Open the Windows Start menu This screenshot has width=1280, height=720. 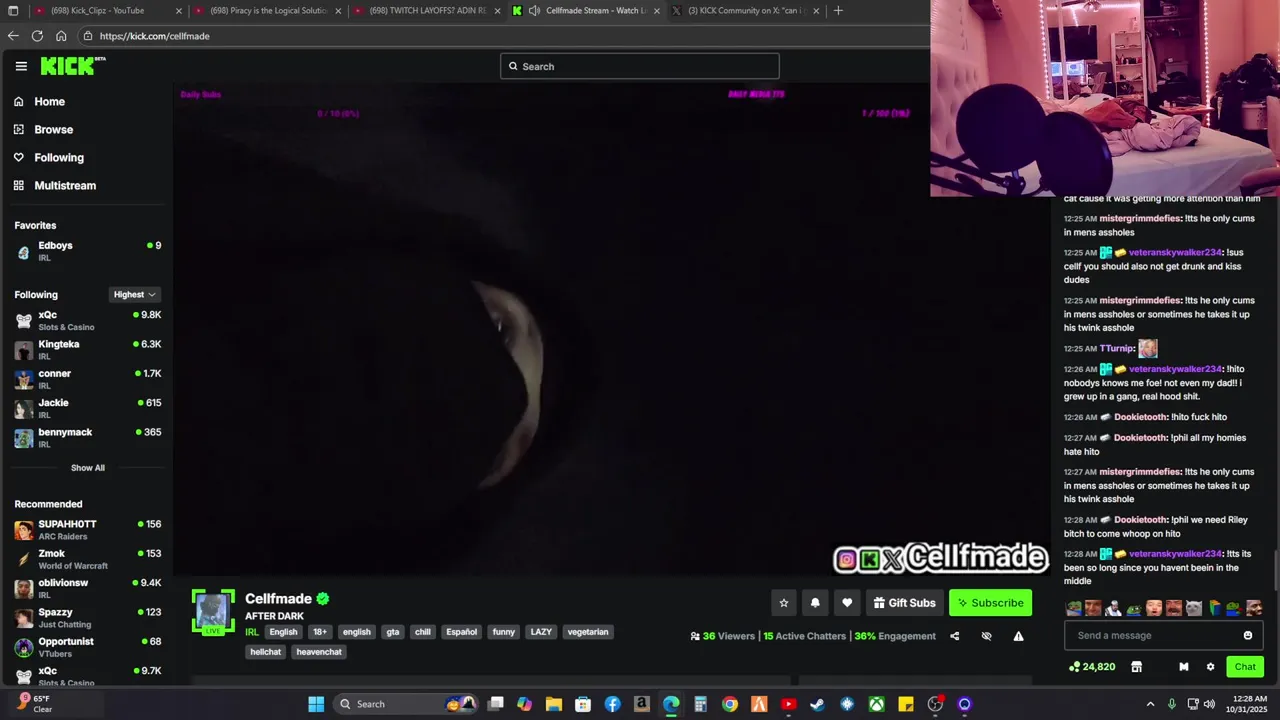[316, 704]
